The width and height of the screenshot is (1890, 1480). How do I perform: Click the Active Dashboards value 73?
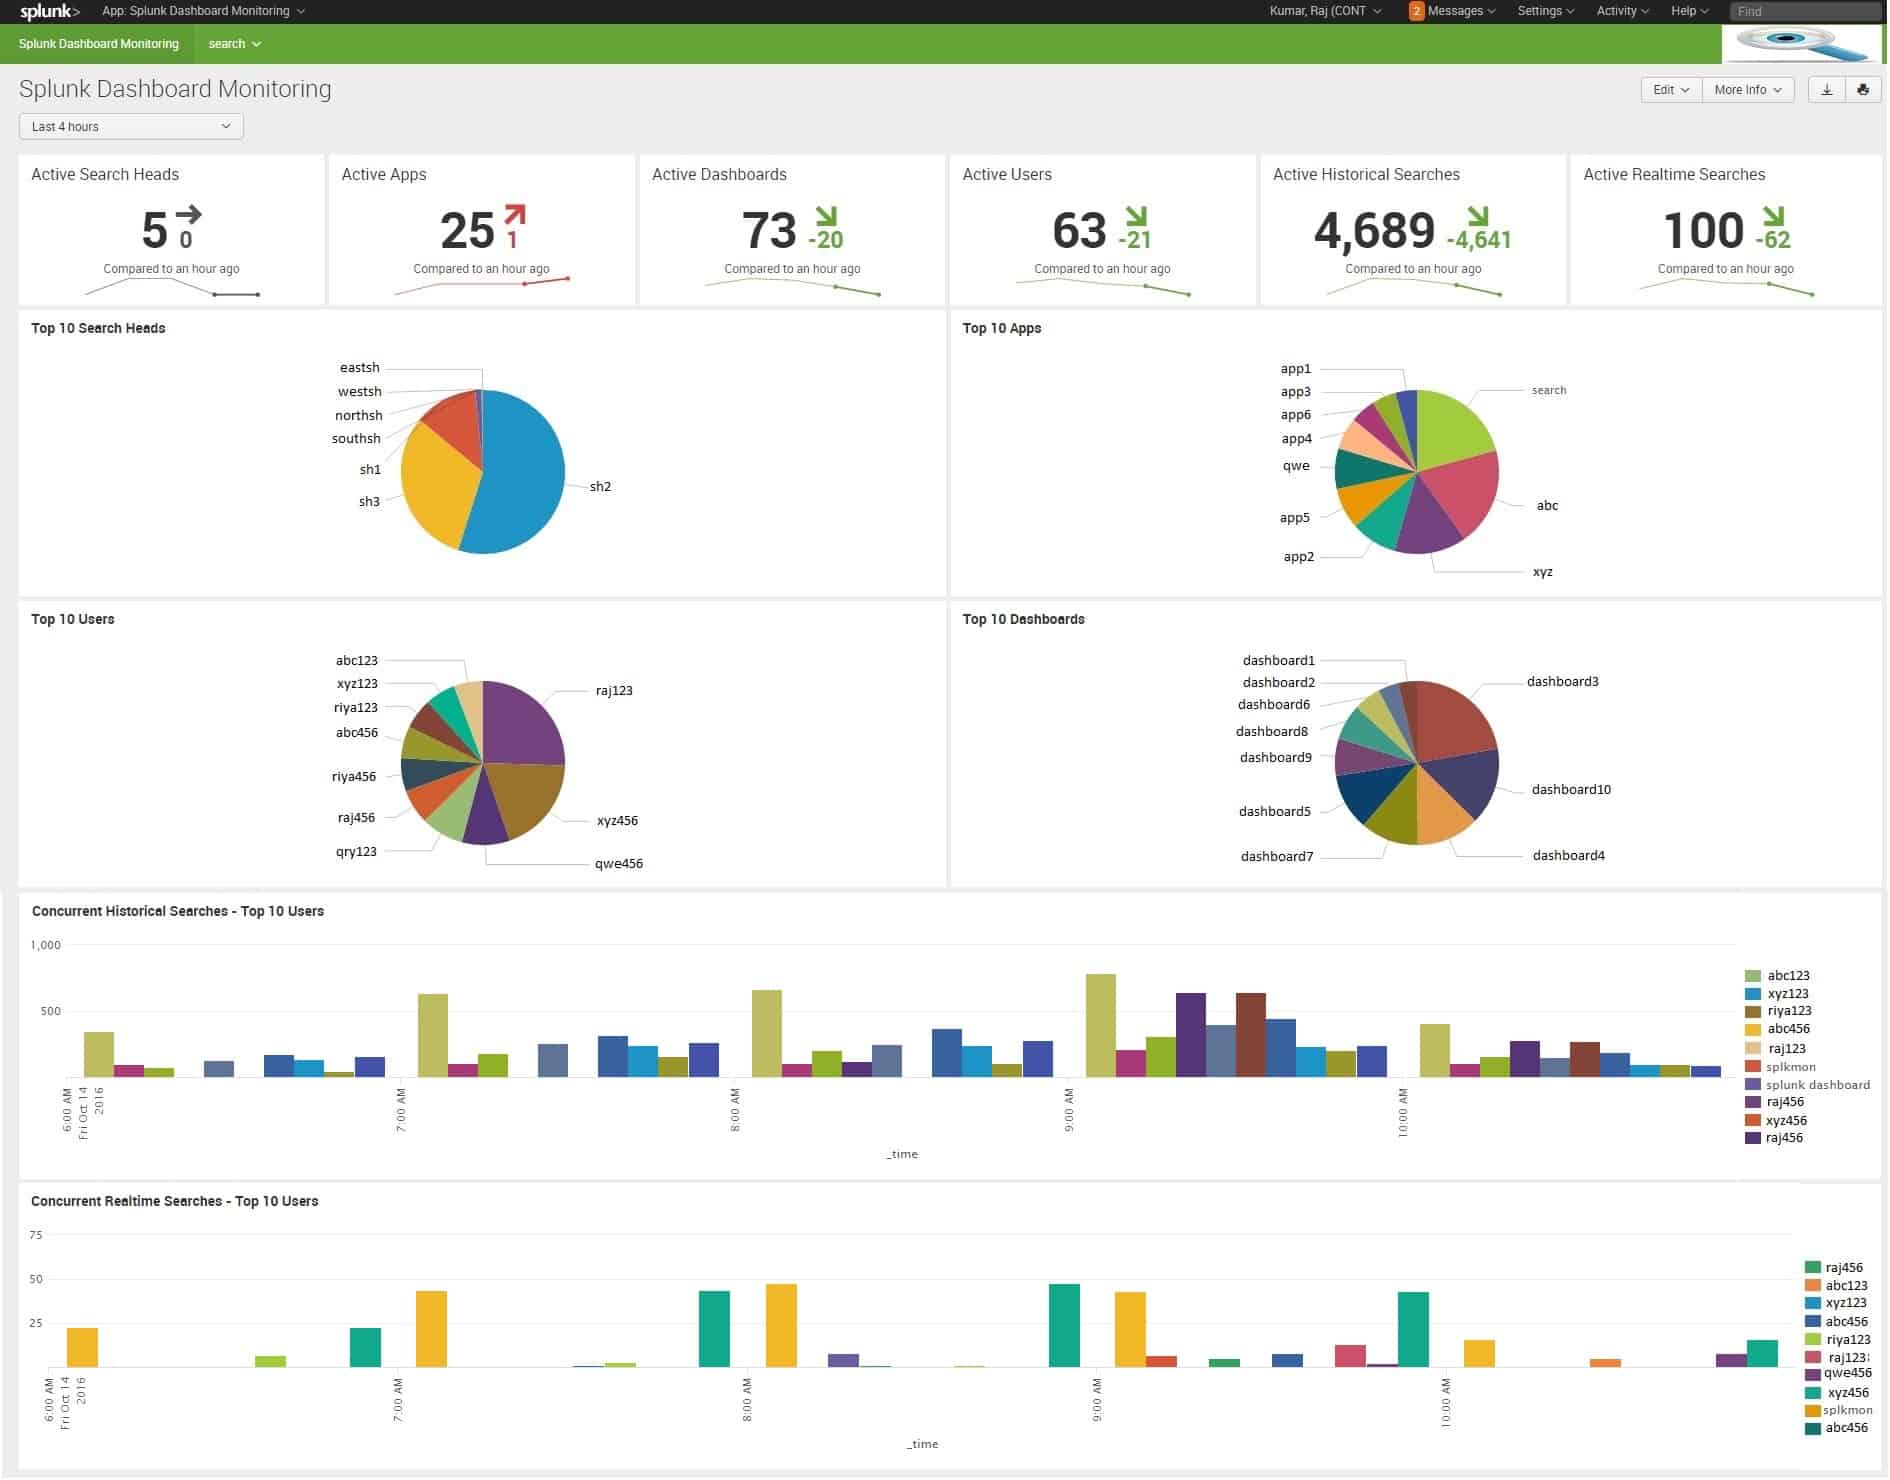770,231
